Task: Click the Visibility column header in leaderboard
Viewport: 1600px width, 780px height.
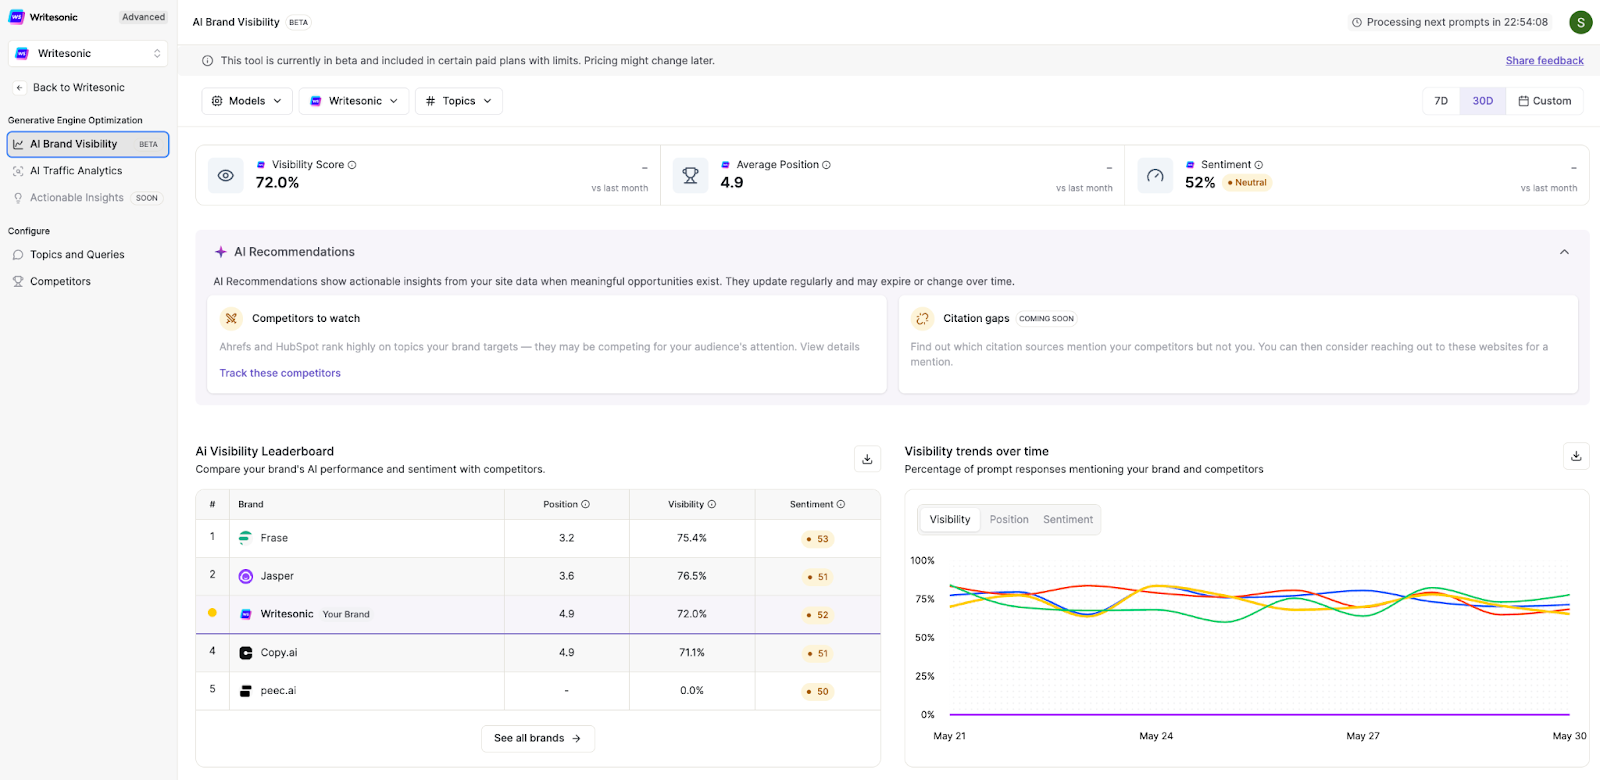Action: tap(692, 505)
